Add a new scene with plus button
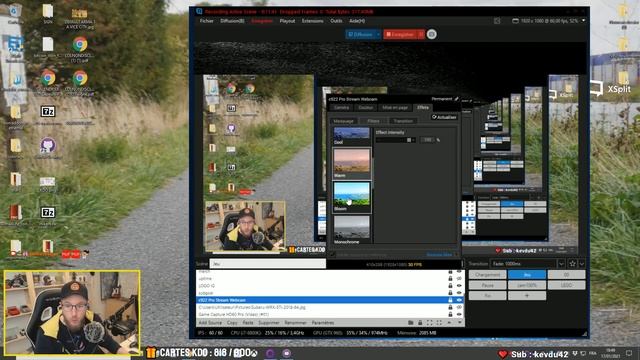This screenshot has height=360, width=640. click(x=527, y=296)
